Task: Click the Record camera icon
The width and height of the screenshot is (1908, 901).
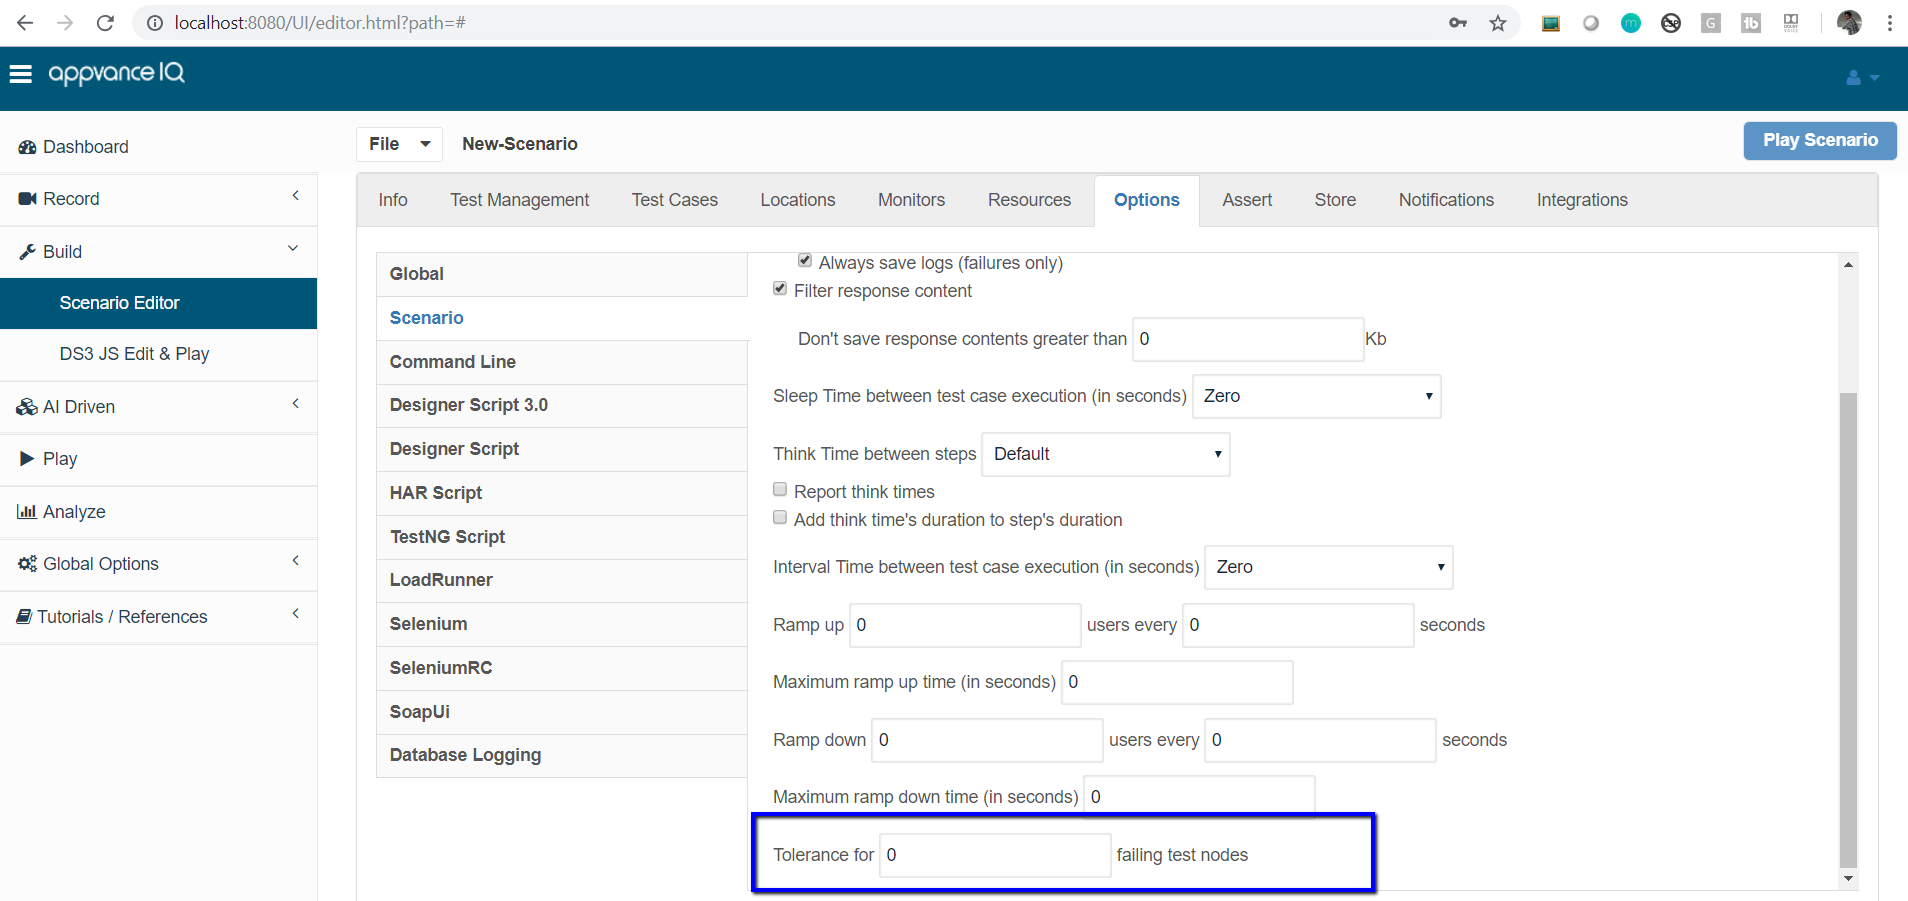Action: click(x=27, y=199)
